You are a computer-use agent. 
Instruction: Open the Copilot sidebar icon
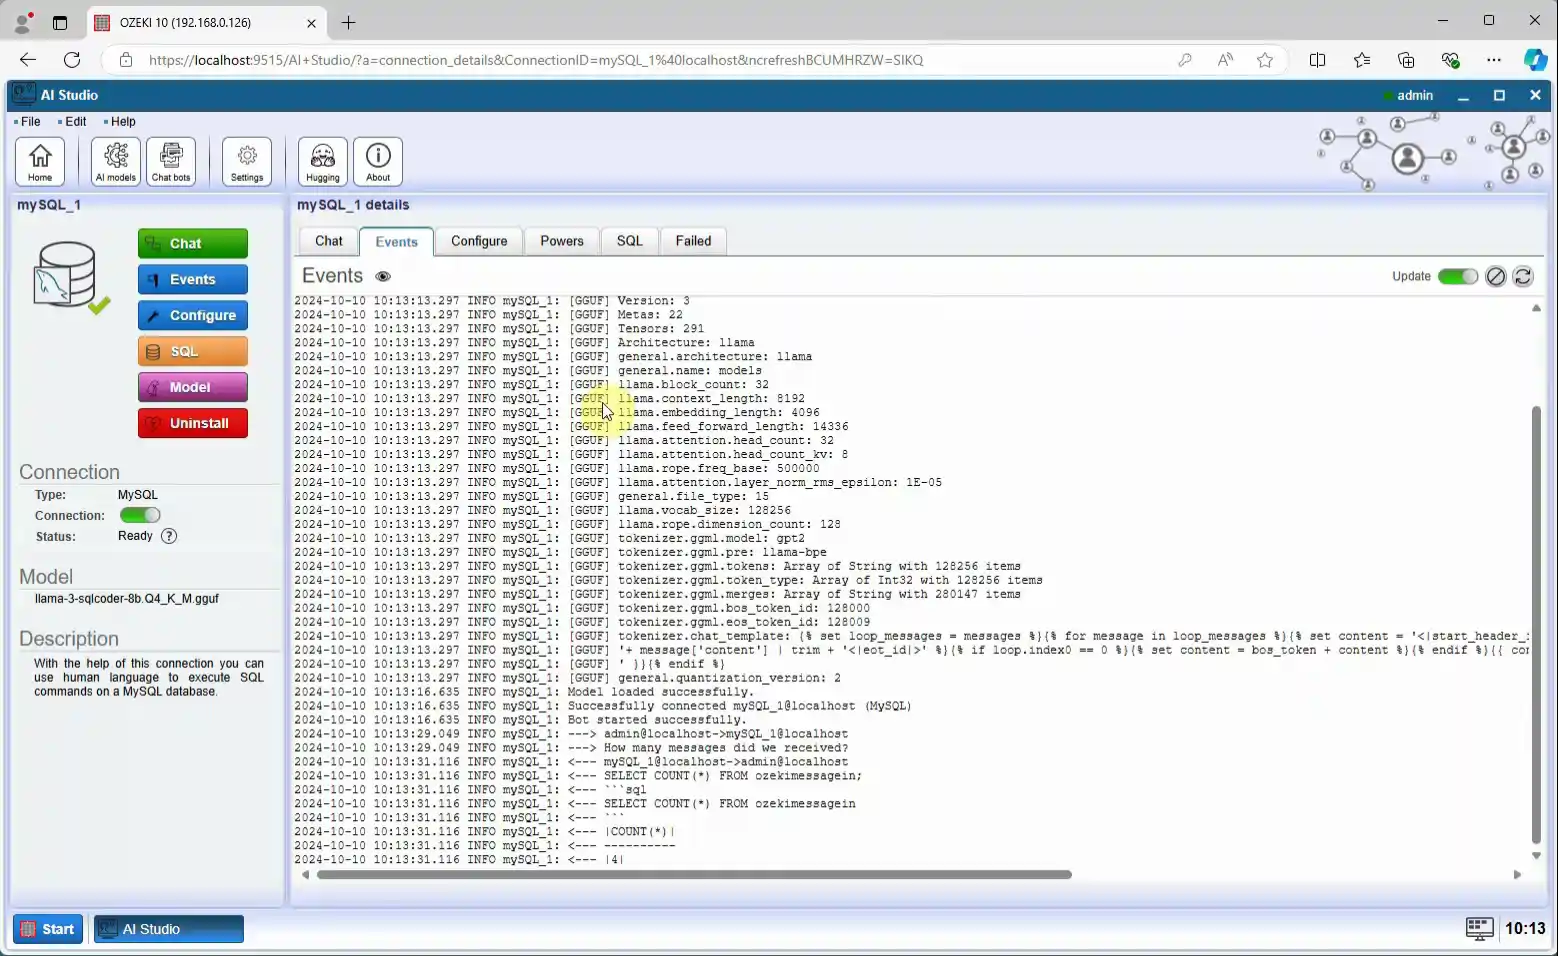click(1535, 60)
